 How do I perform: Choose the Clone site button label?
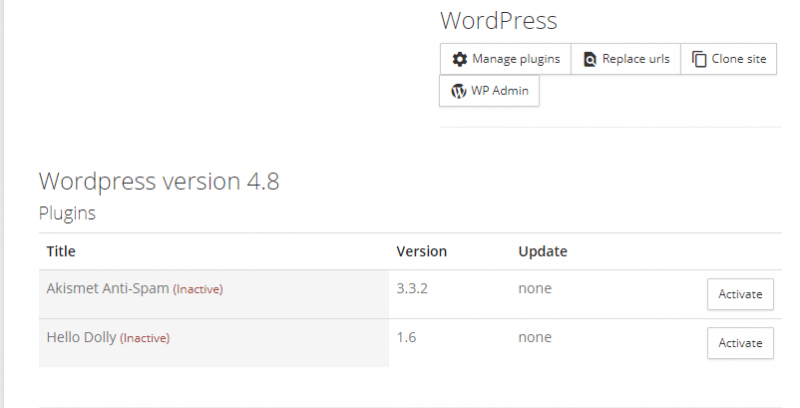point(739,59)
